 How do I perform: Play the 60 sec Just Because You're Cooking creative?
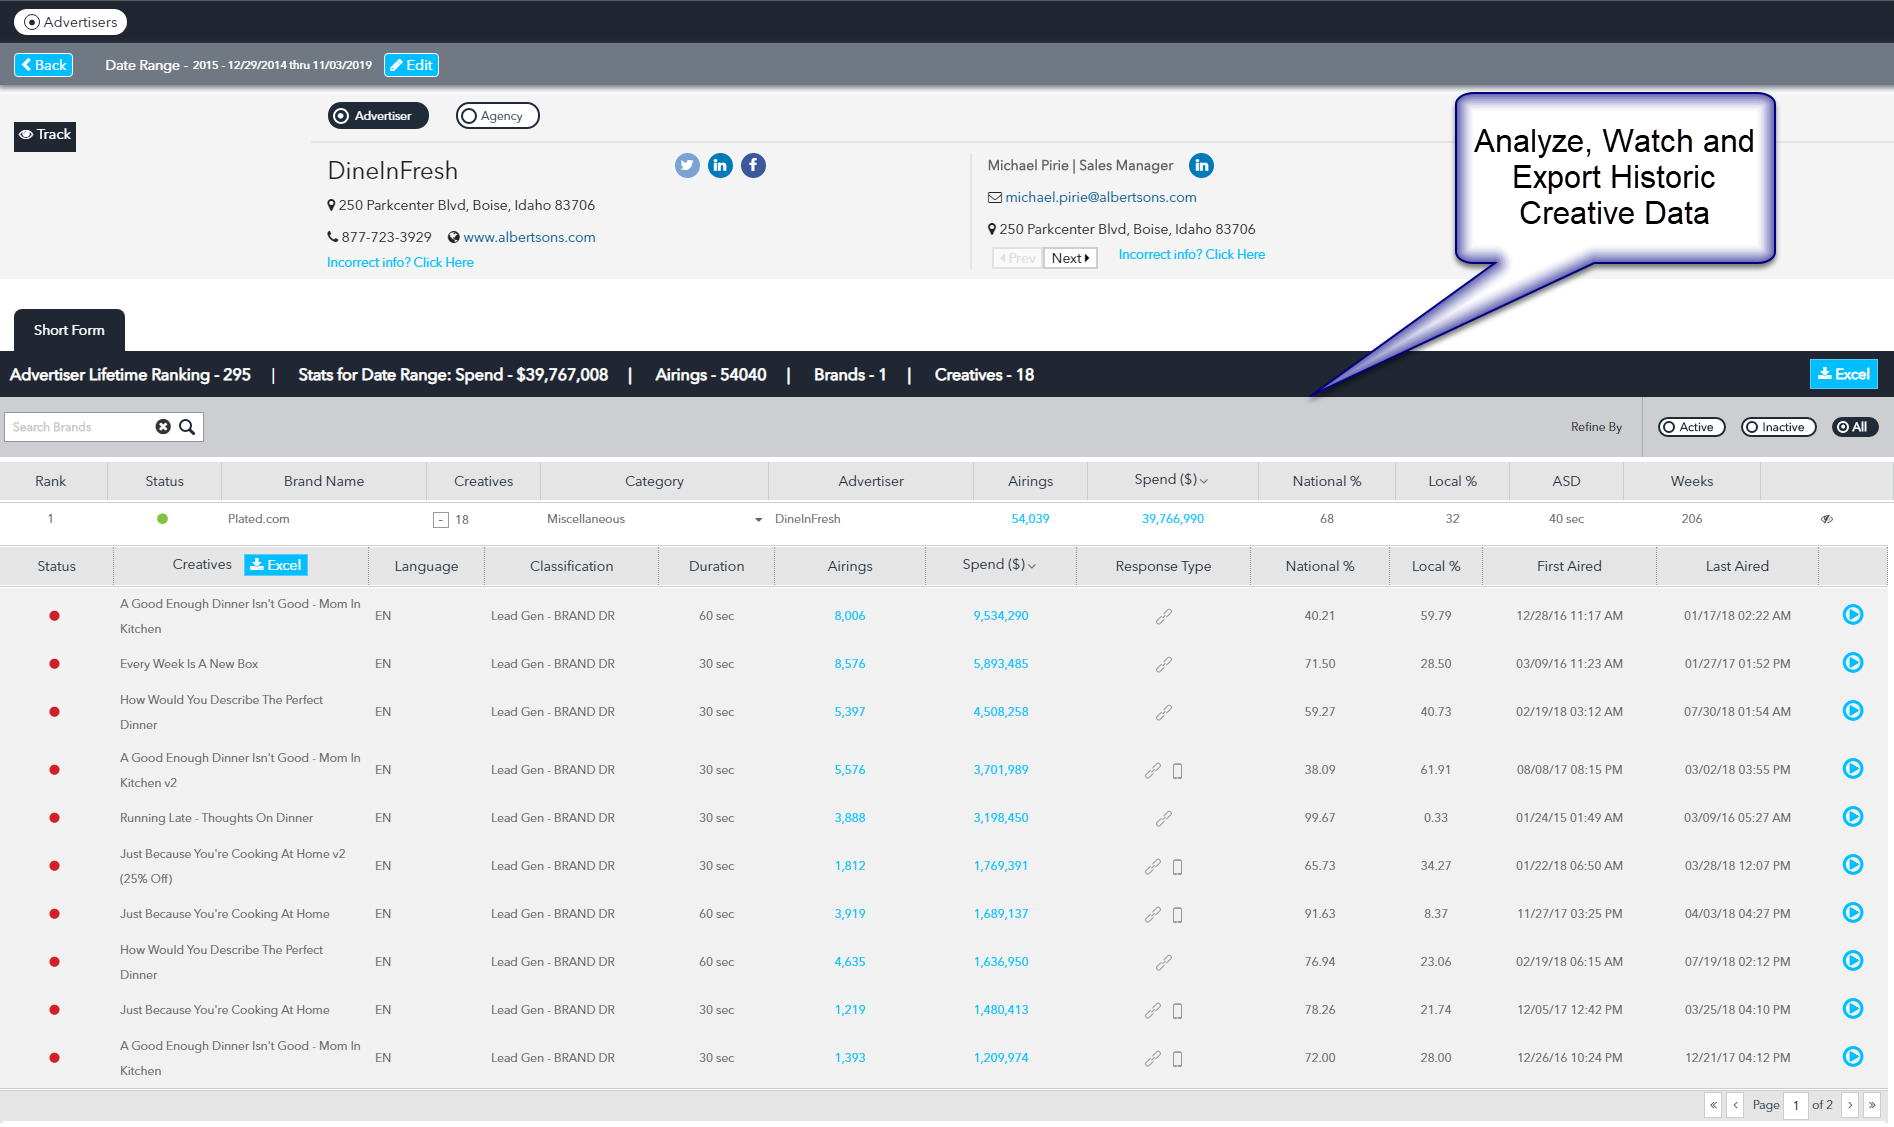click(1853, 913)
